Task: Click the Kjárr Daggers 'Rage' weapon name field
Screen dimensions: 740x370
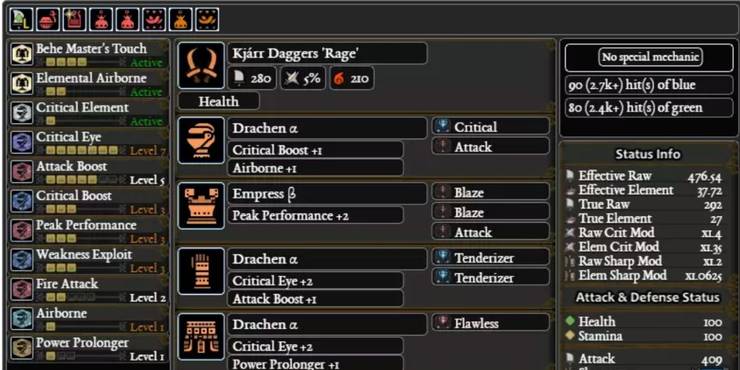Action: 328,53
